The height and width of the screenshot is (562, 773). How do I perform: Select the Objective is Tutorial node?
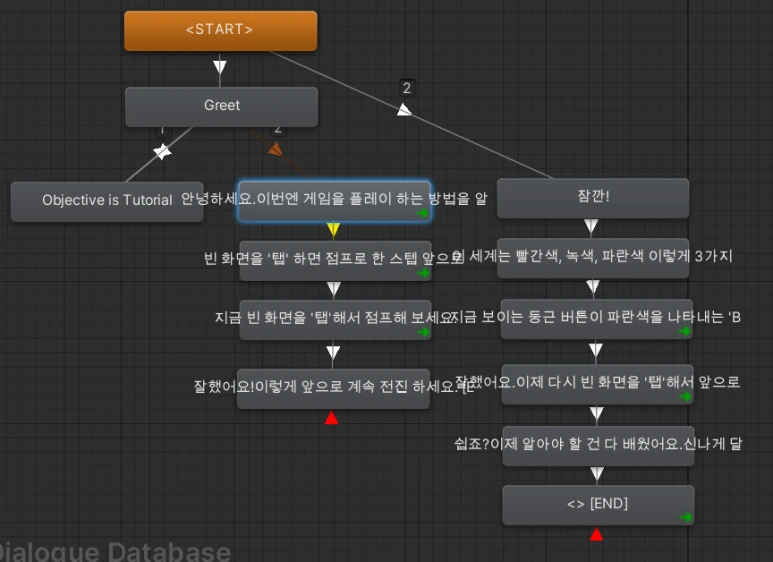tap(107, 202)
